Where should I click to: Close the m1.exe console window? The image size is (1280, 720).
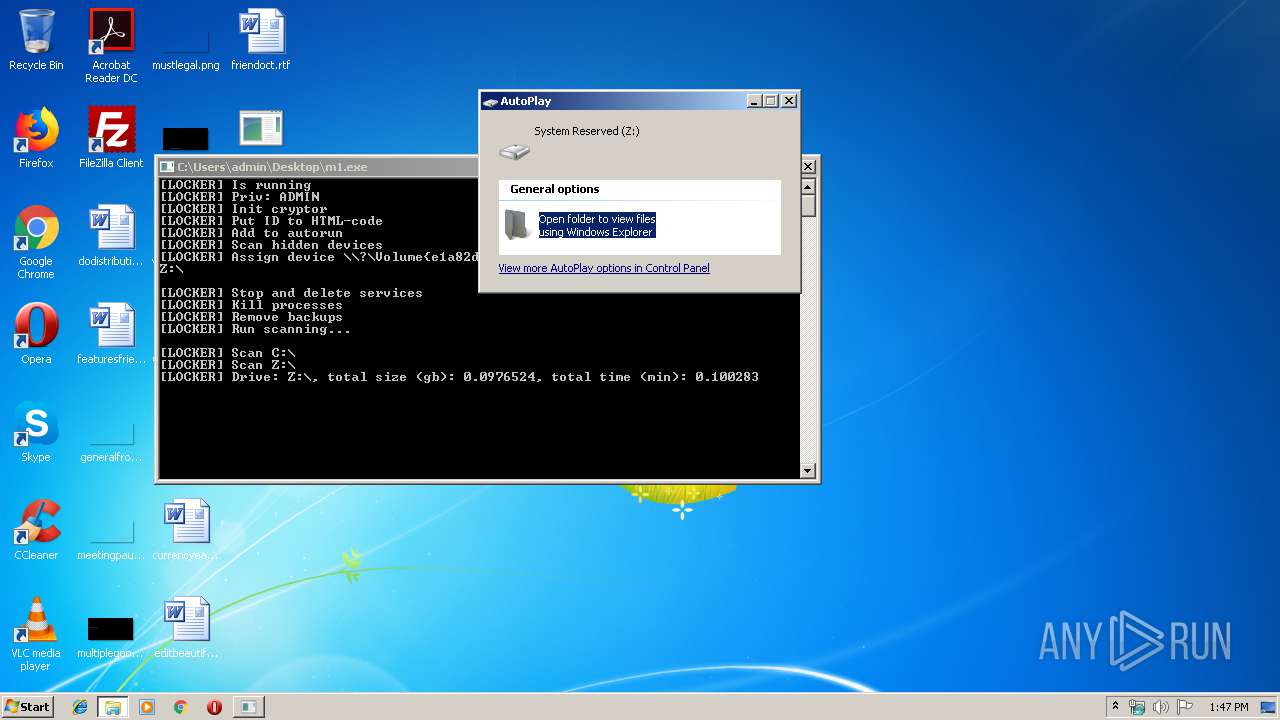click(809, 167)
